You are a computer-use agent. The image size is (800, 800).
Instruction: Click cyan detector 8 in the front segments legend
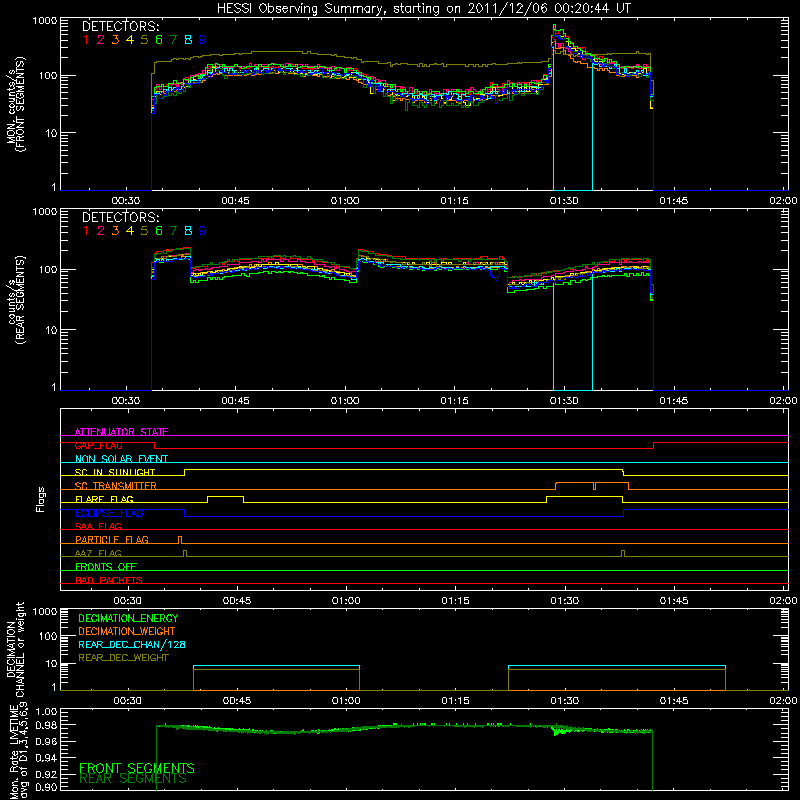[x=188, y=40]
